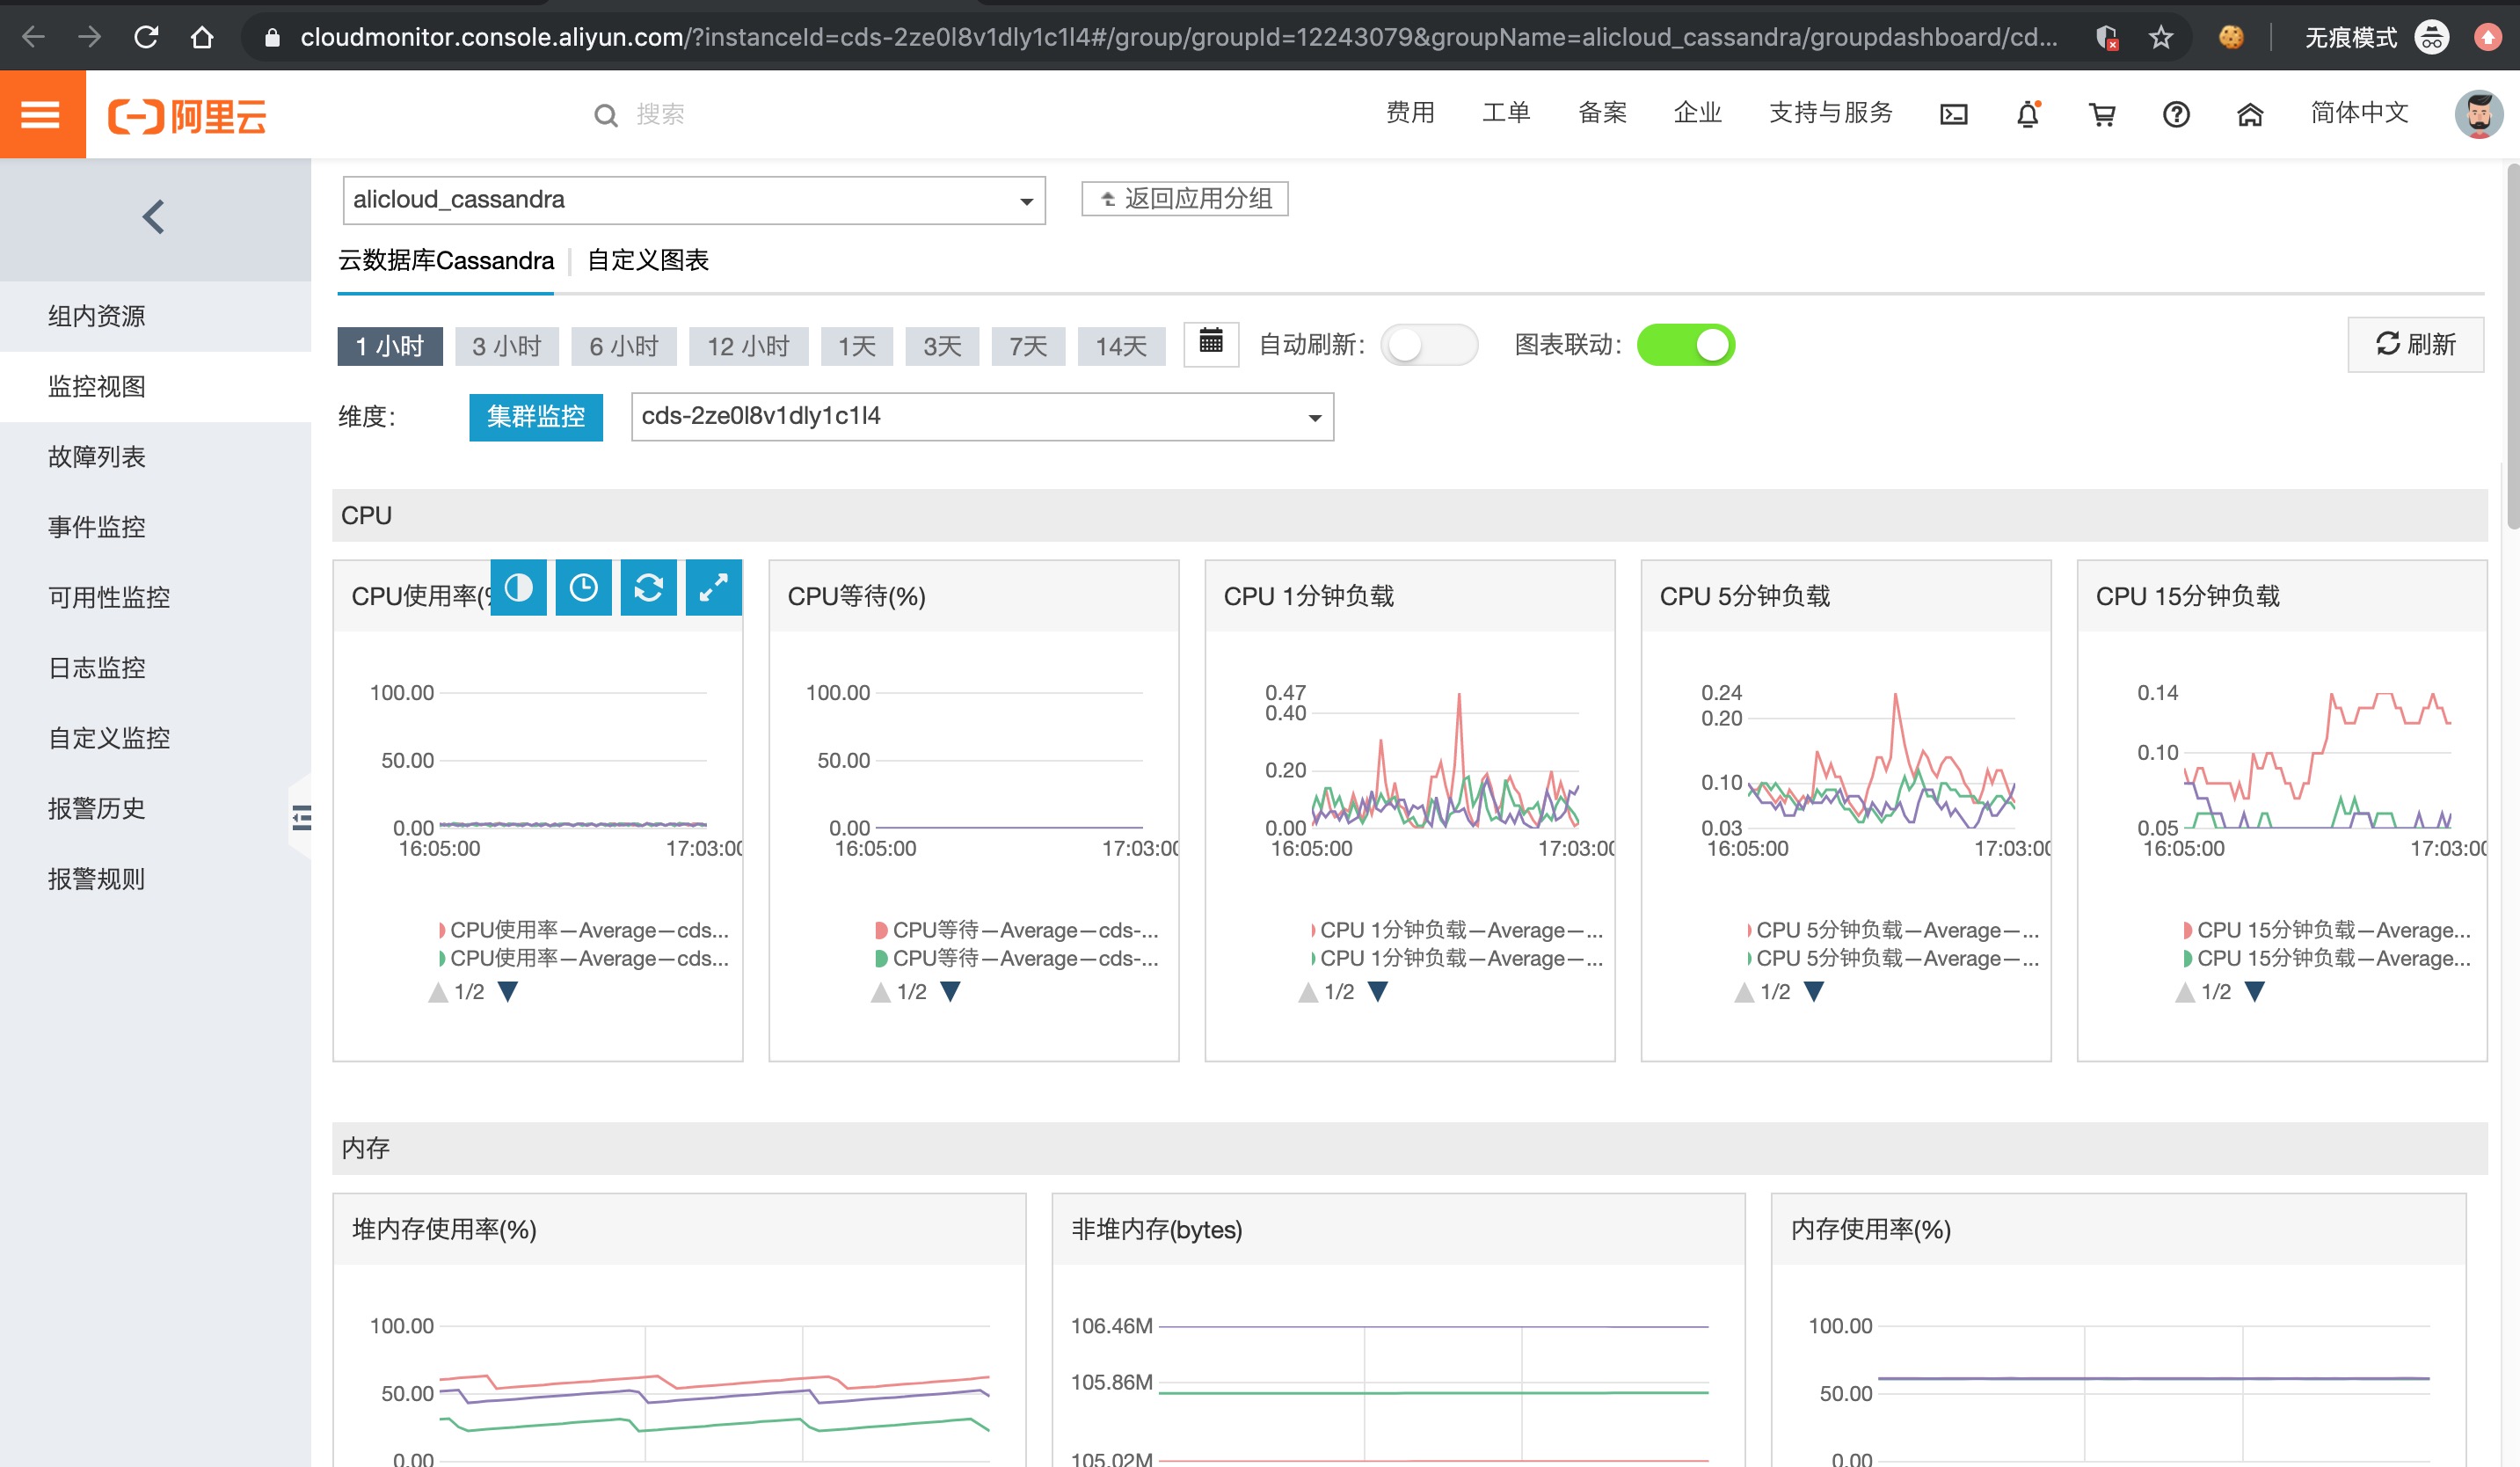Disable the chart linkage switch
The height and width of the screenshot is (1467, 2520).
(1685, 345)
